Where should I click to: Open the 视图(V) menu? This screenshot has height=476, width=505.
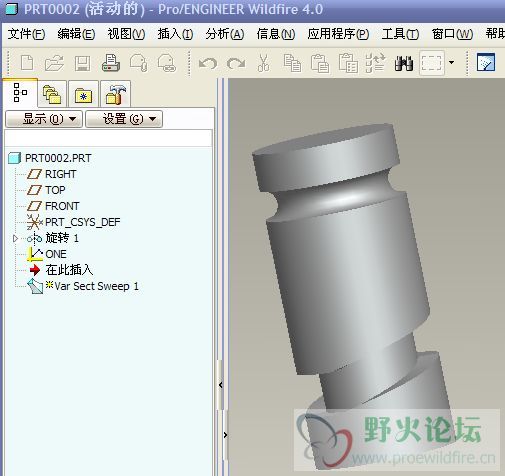126,34
